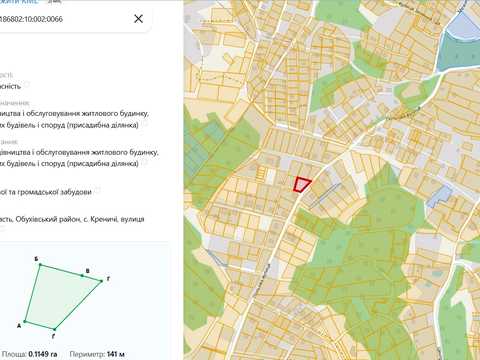
Task: Click vertex А of the parcel diagram
Action: (x=25, y=322)
